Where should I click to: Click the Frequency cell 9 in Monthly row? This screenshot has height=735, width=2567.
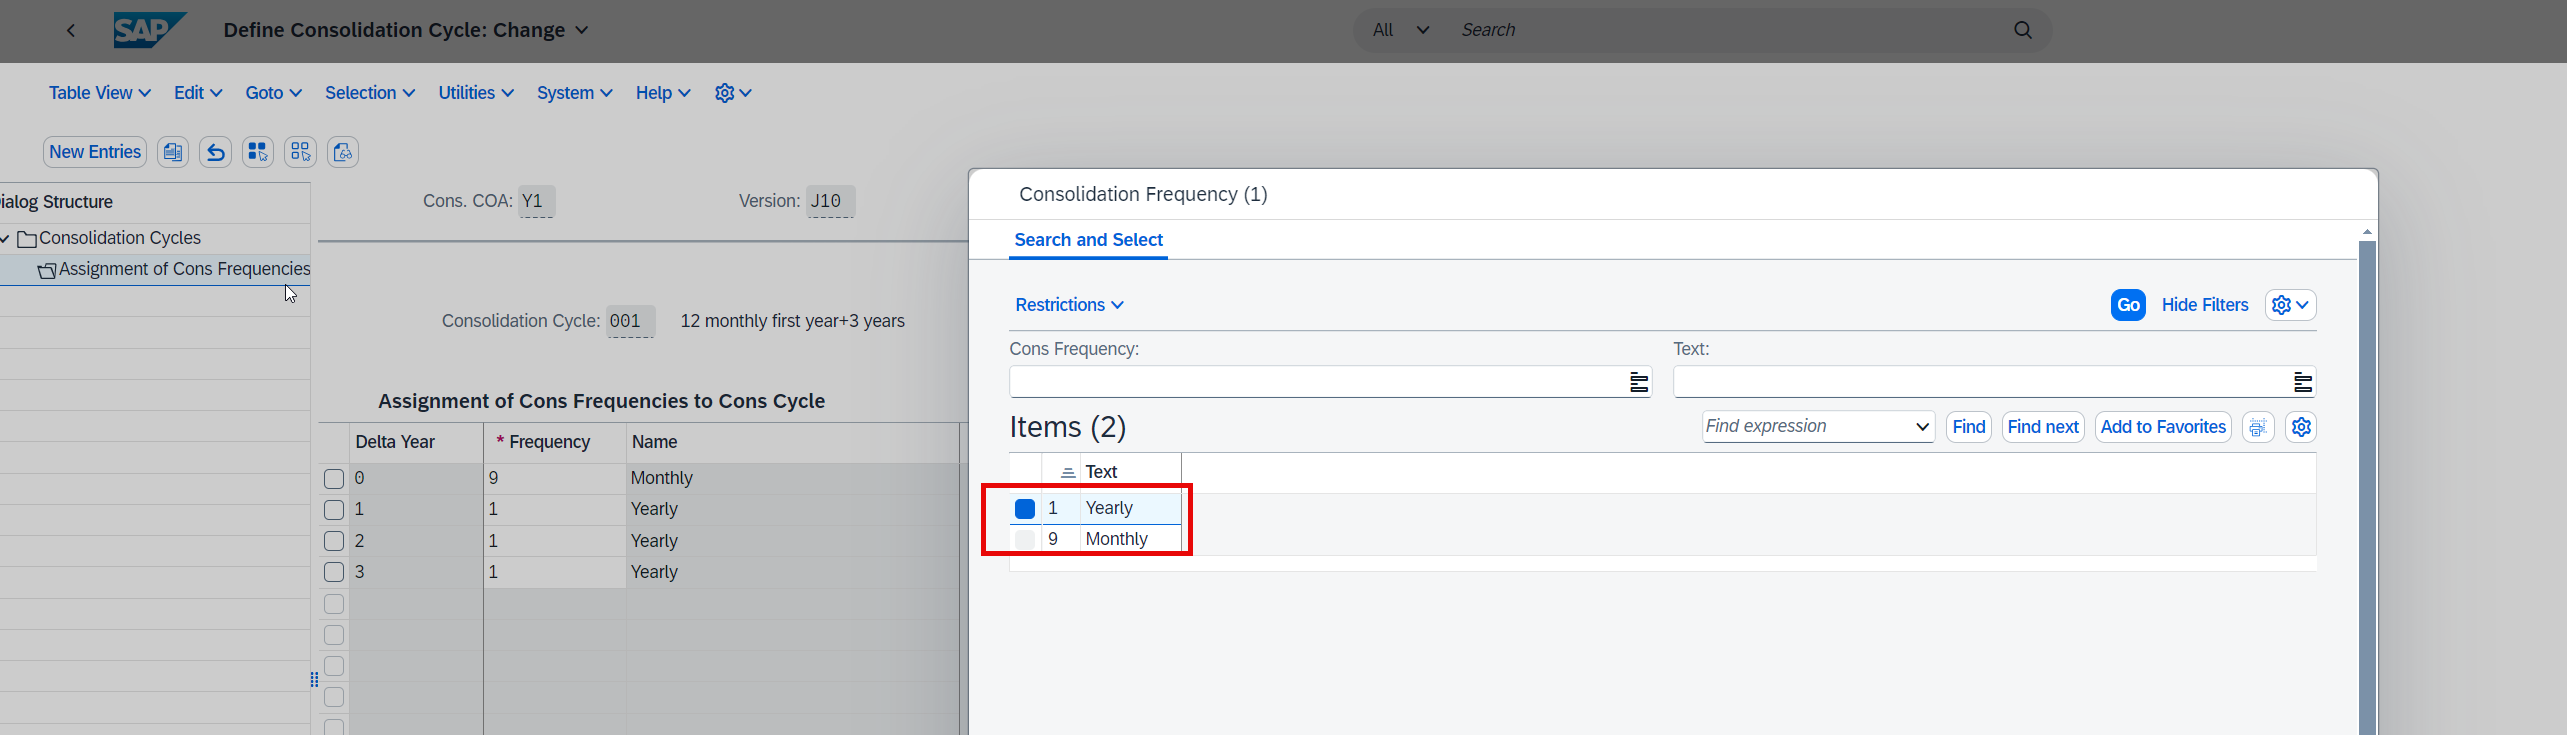(x=555, y=478)
